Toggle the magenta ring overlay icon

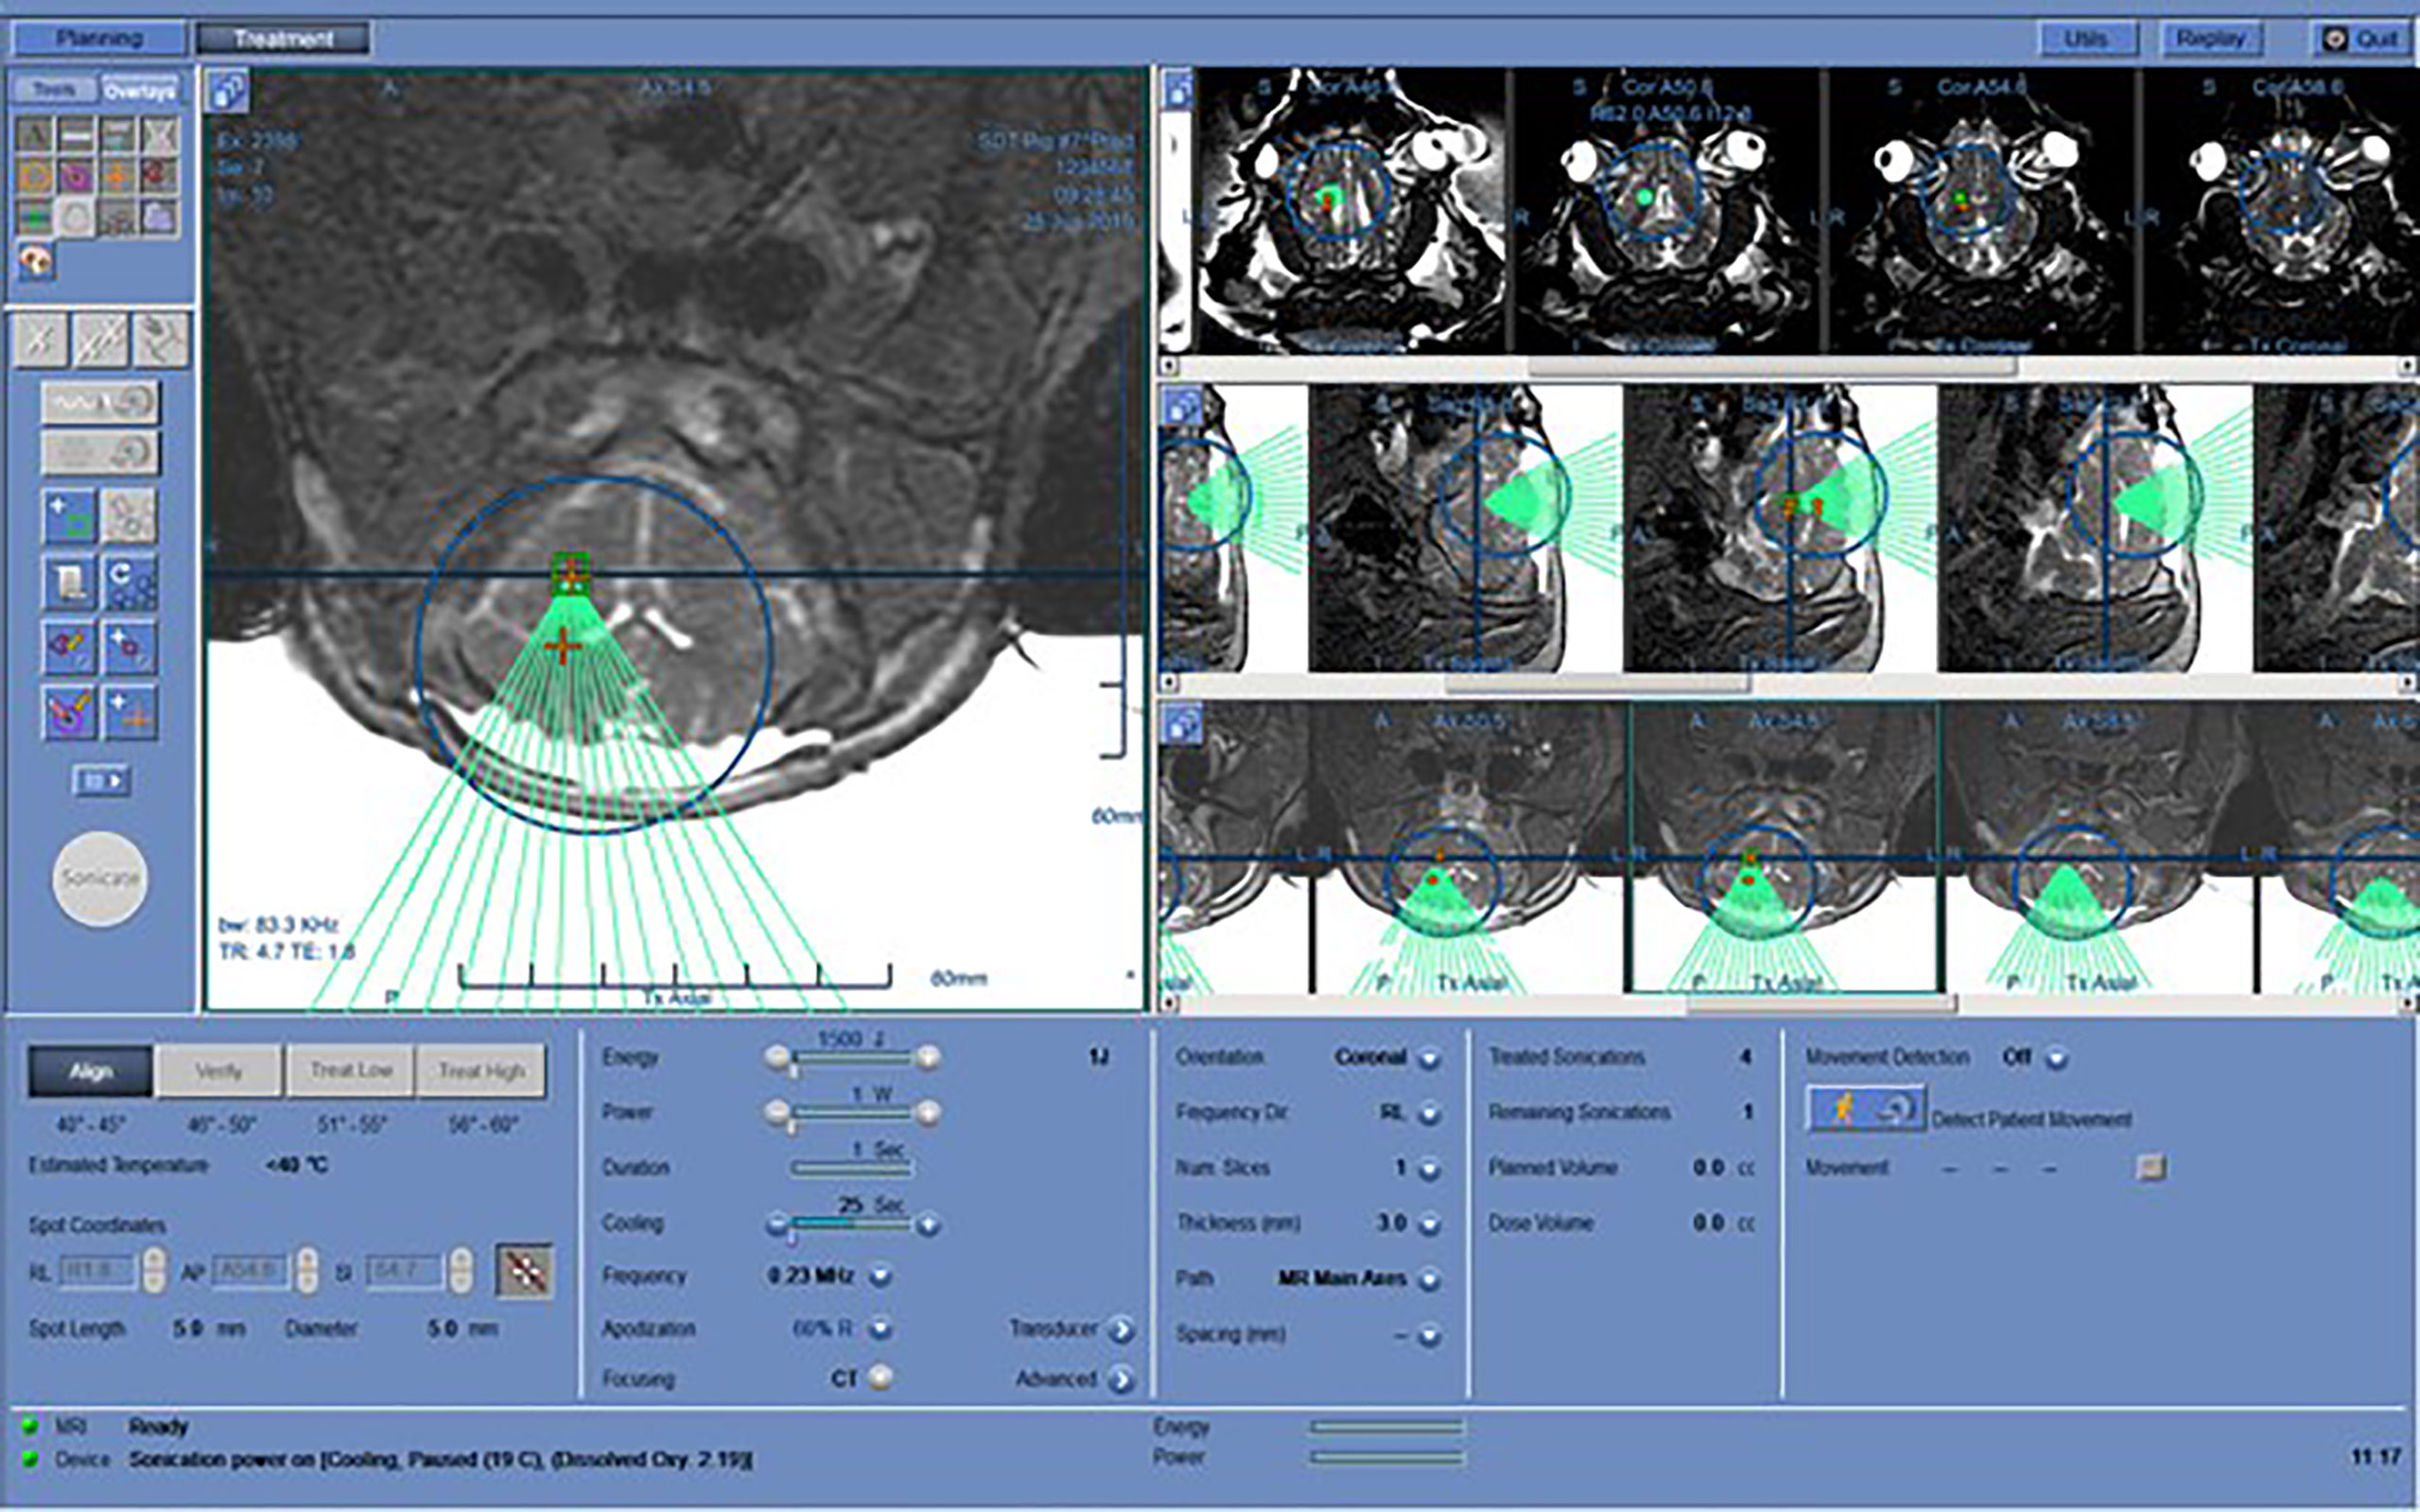[76, 176]
